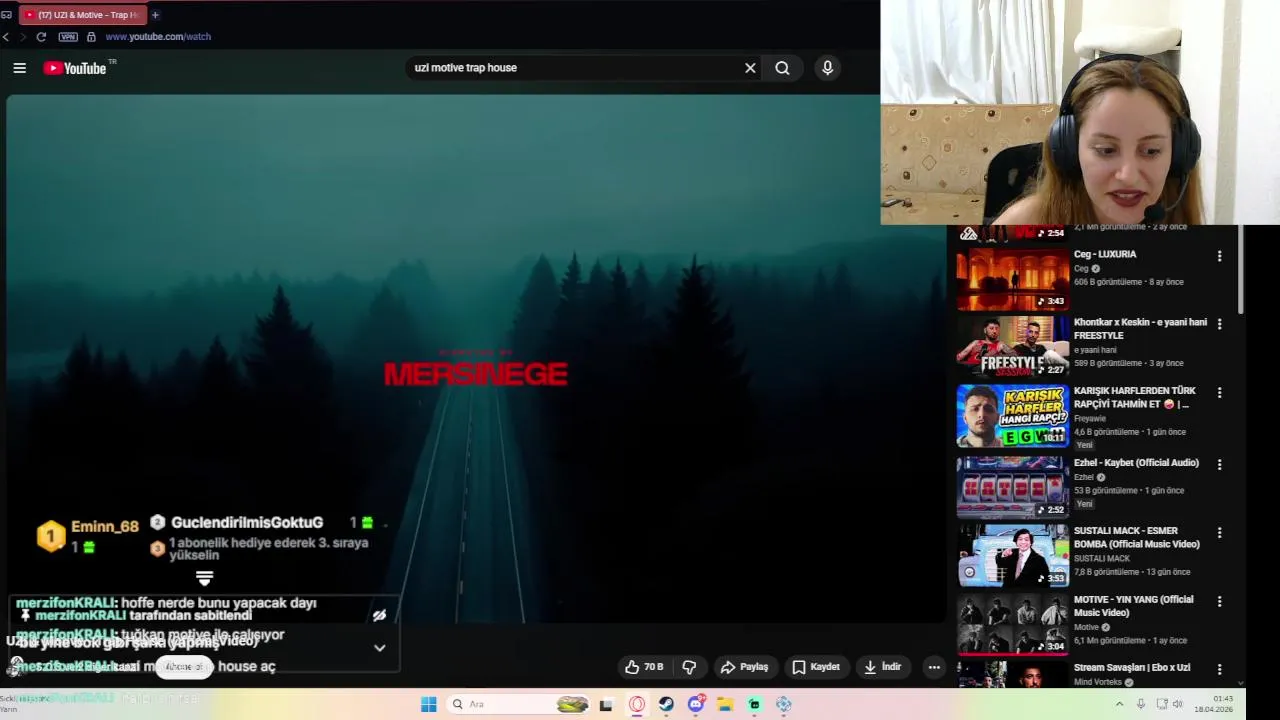This screenshot has width=1280, height=720.
Task: Switch to UZI & Motive Trap House tab
Action: 82,15
